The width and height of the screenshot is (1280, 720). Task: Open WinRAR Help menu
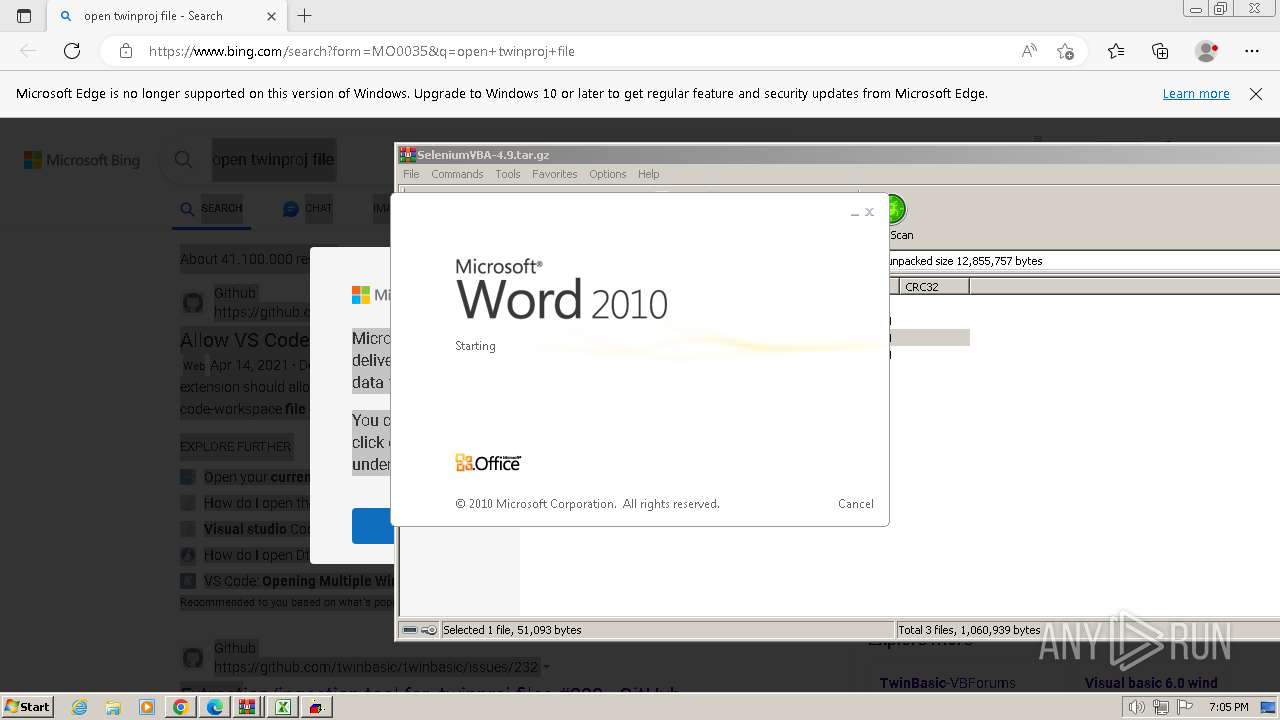(648, 174)
